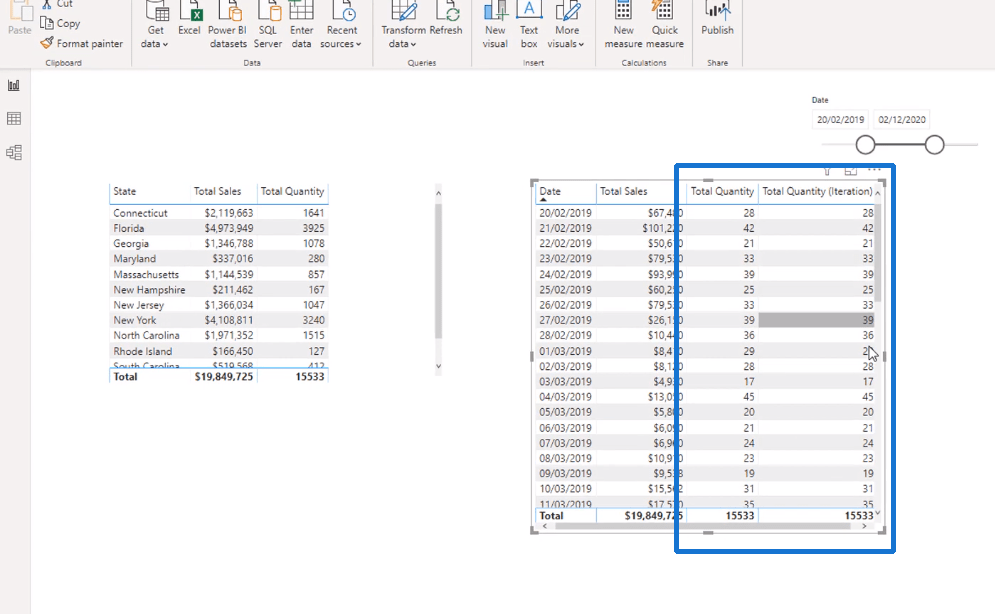Click the right handle of Date slider
Viewport: 995px width, 614px height.
coord(934,145)
